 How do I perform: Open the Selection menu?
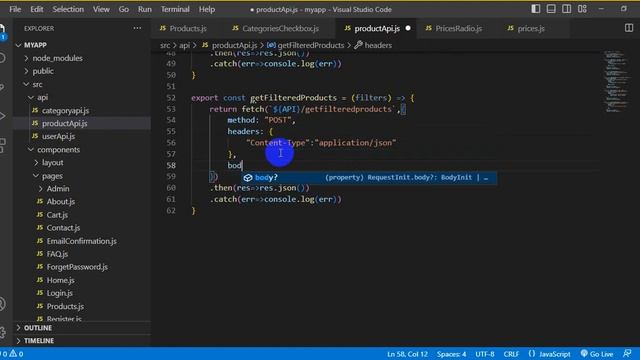click(x=68, y=9)
